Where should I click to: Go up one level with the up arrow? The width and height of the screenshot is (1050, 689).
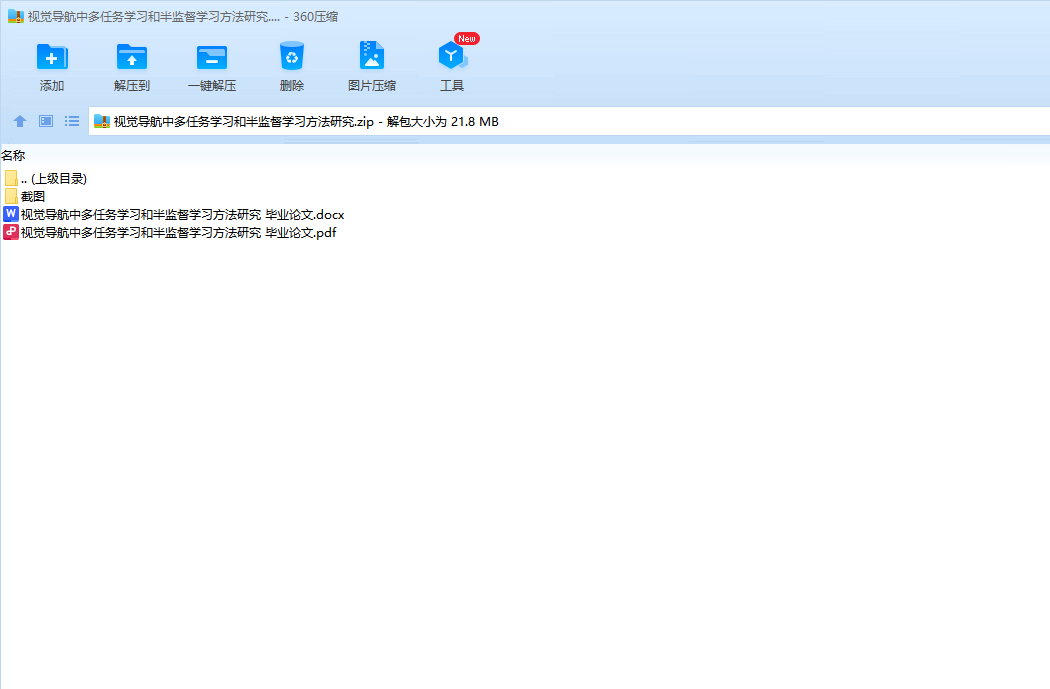tap(19, 121)
